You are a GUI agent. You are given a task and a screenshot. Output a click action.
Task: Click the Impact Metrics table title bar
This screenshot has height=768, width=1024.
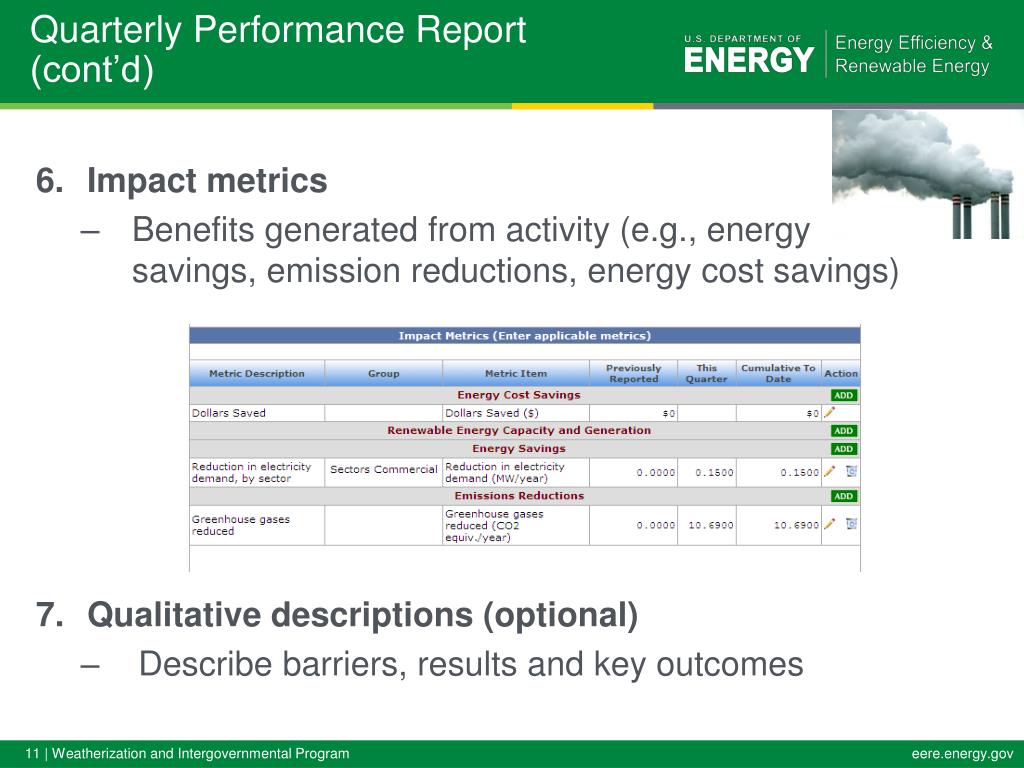pyautogui.click(x=524, y=336)
